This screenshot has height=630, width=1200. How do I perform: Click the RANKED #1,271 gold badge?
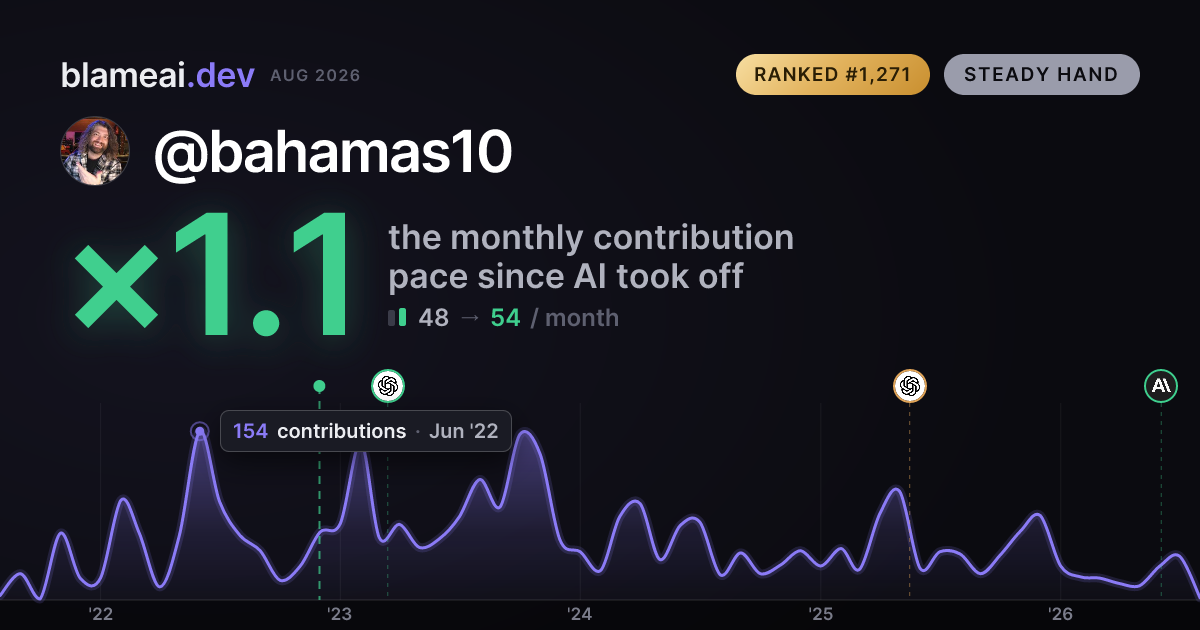coord(833,74)
